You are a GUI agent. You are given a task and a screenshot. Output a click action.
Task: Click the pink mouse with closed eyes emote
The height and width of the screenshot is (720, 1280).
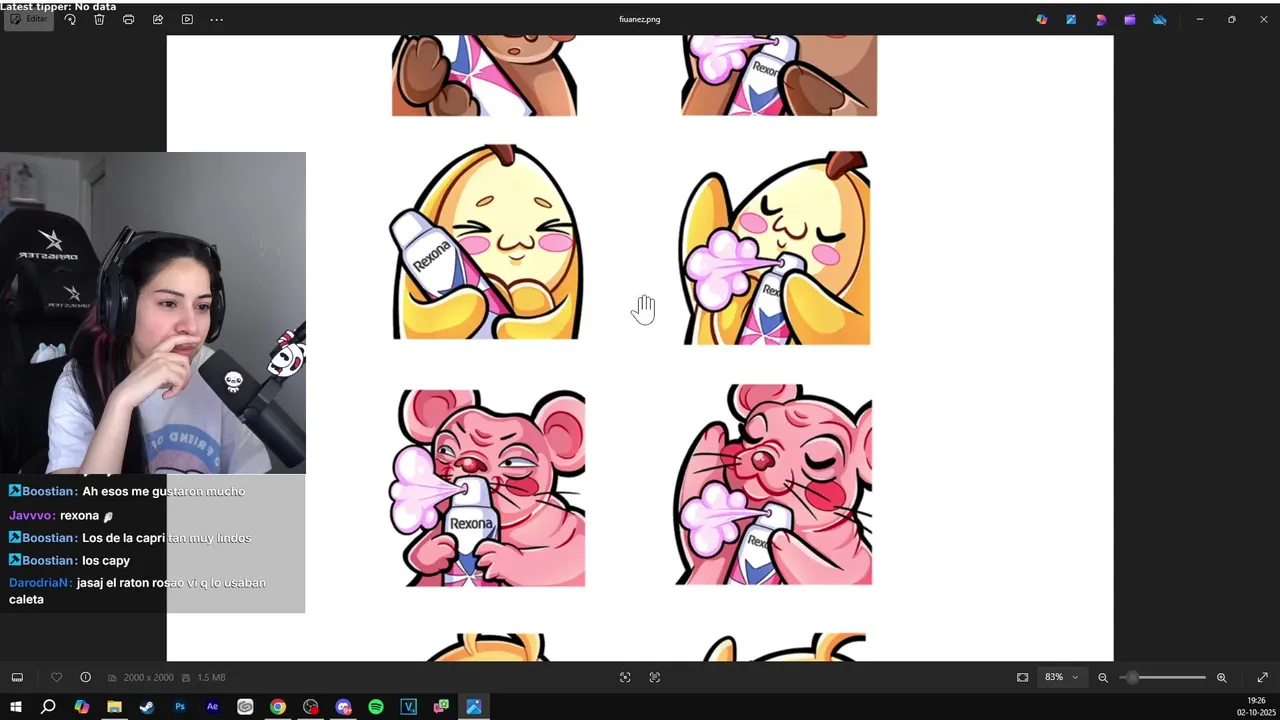click(x=773, y=484)
